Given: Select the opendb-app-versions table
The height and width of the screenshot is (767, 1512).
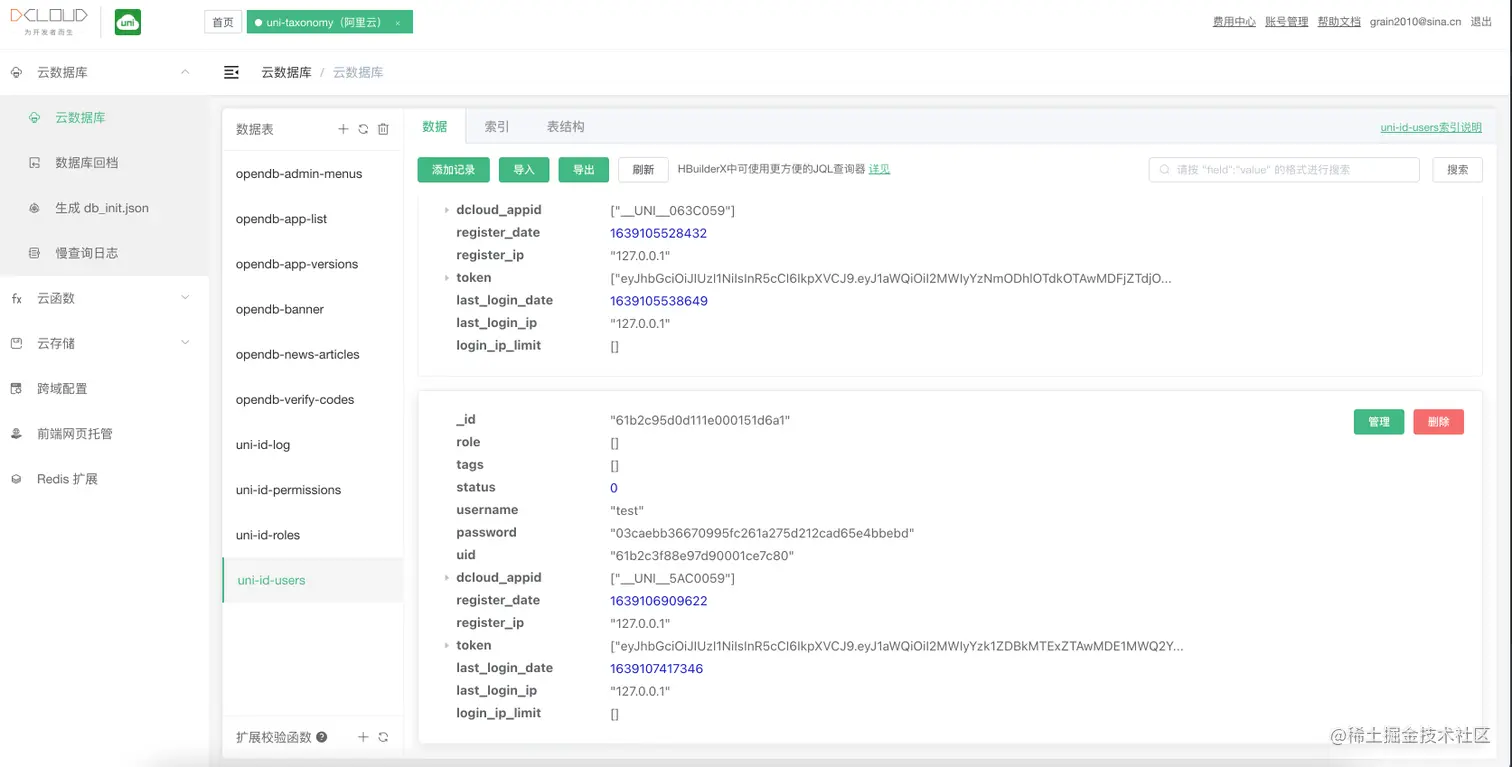Looking at the screenshot, I should point(313,264).
